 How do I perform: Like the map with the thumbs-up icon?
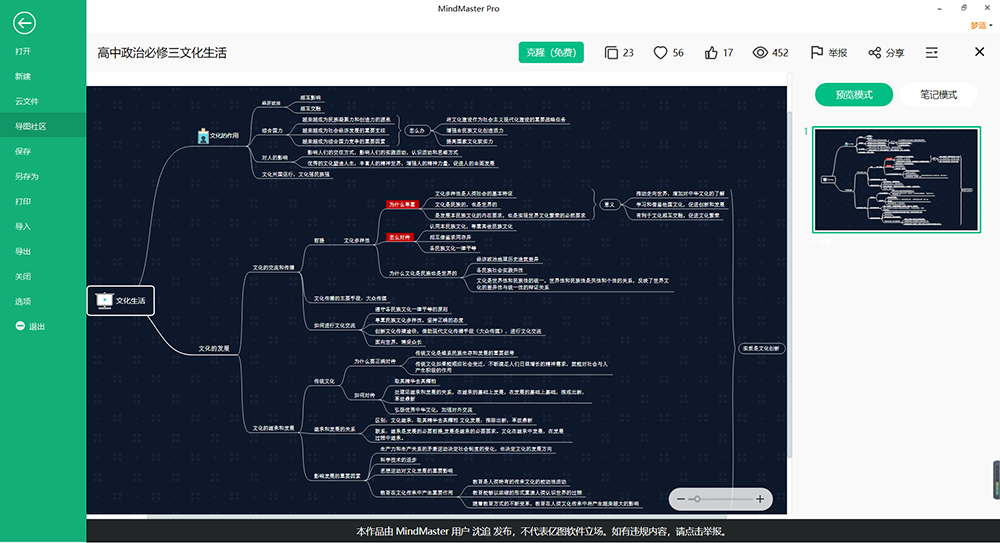coord(711,53)
